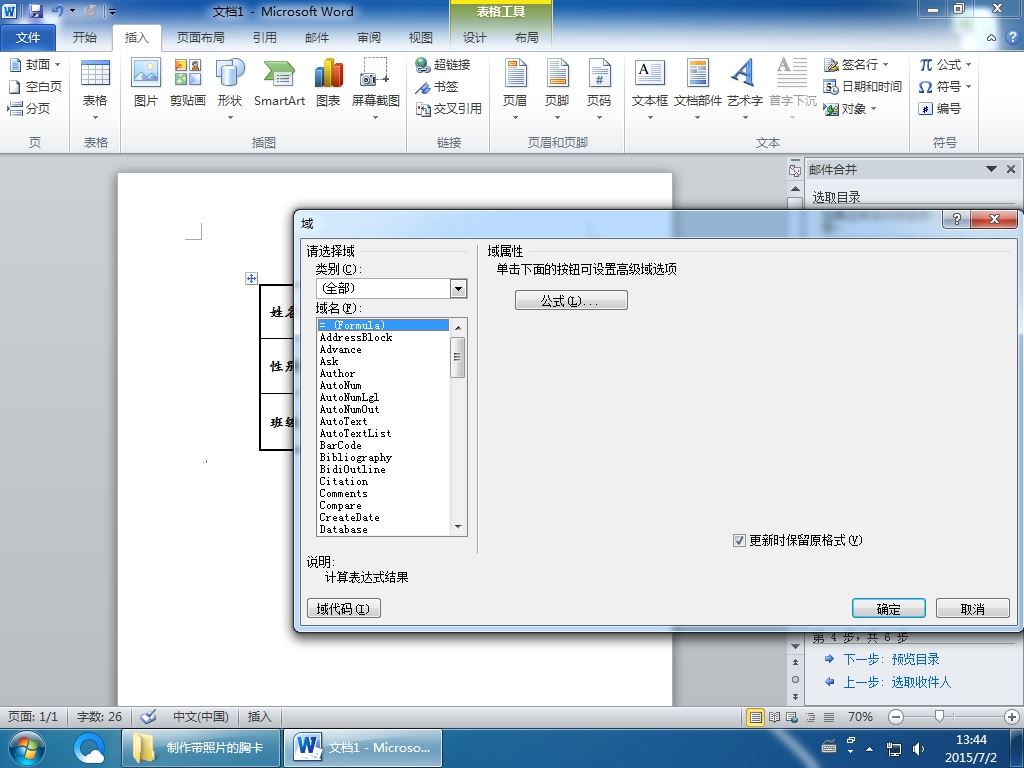Go back to 上一步: 选取收件人
1024x768 pixels.
pyautogui.click(x=897, y=682)
